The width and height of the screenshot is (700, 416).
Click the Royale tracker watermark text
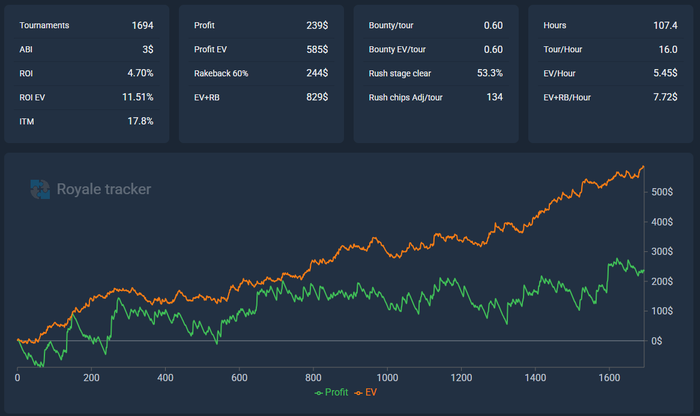coord(104,189)
